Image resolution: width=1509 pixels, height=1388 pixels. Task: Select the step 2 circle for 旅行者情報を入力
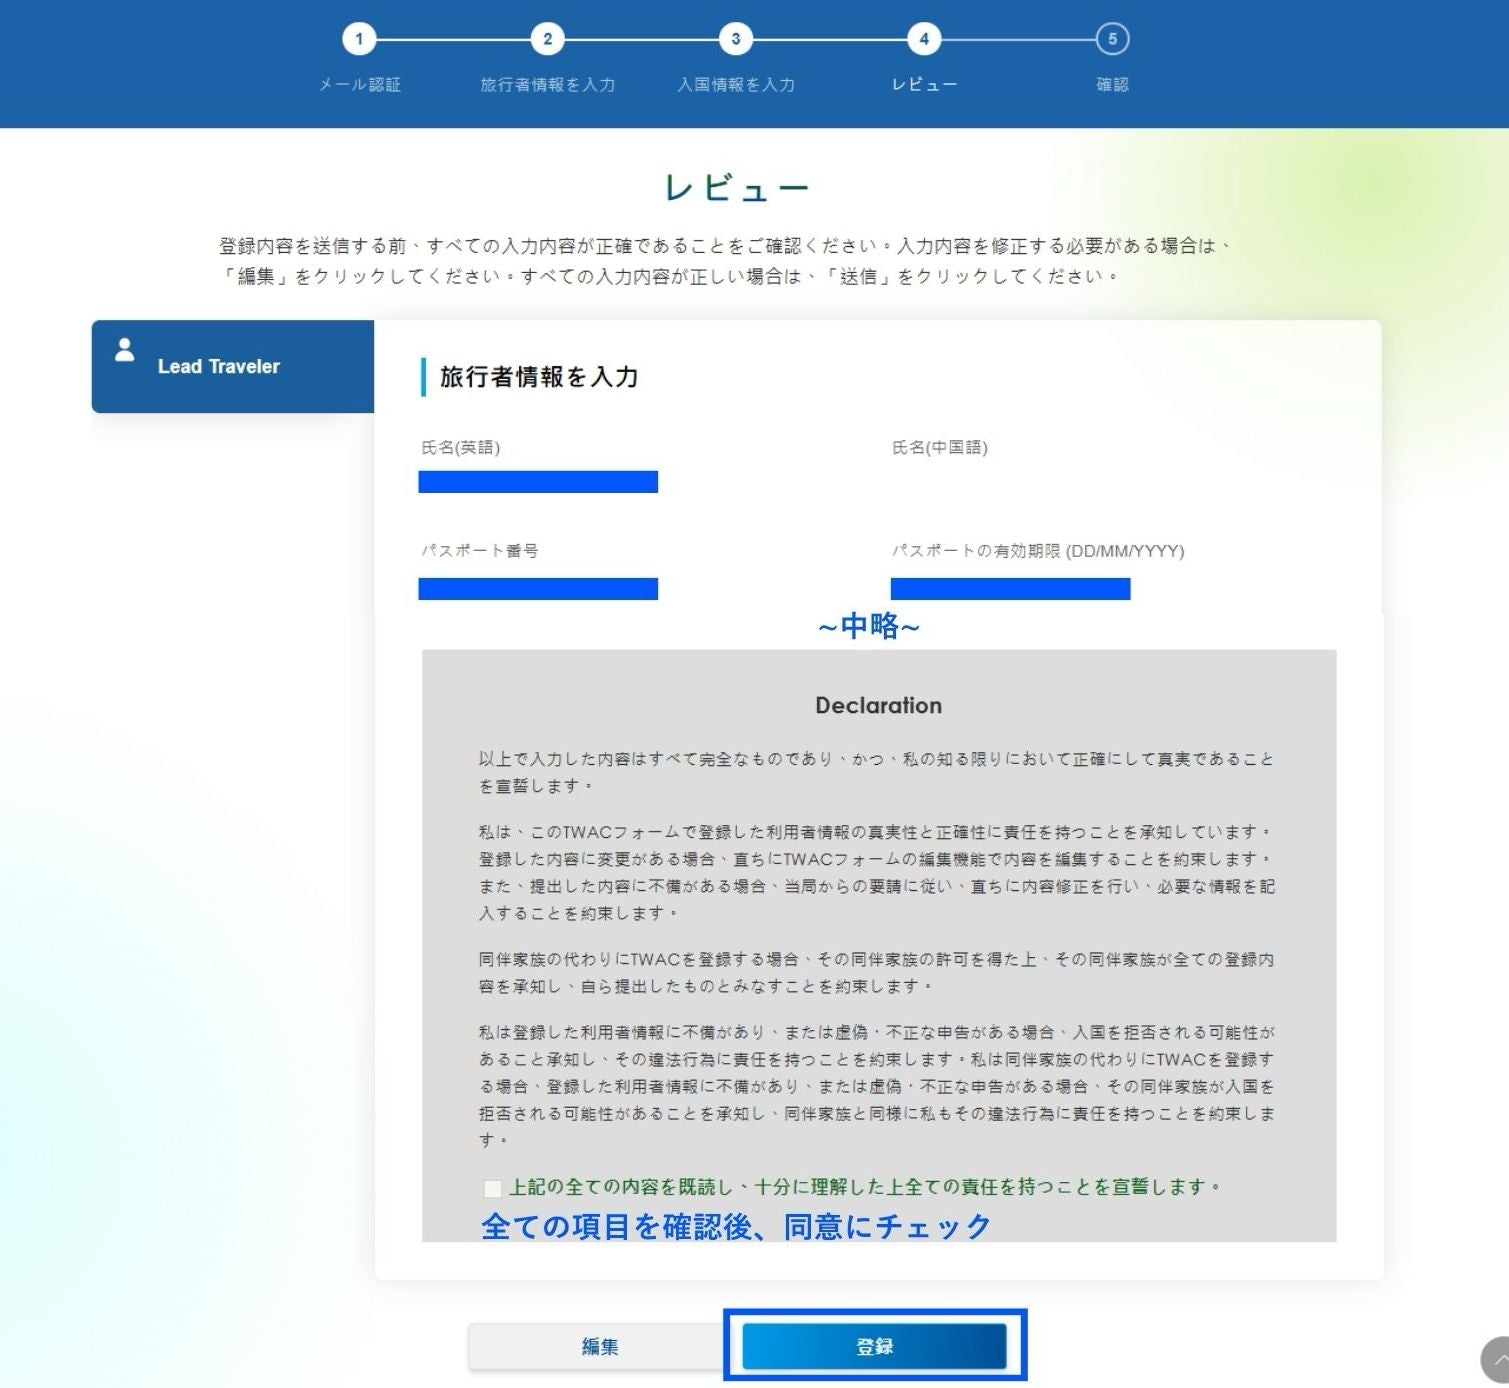(x=548, y=40)
